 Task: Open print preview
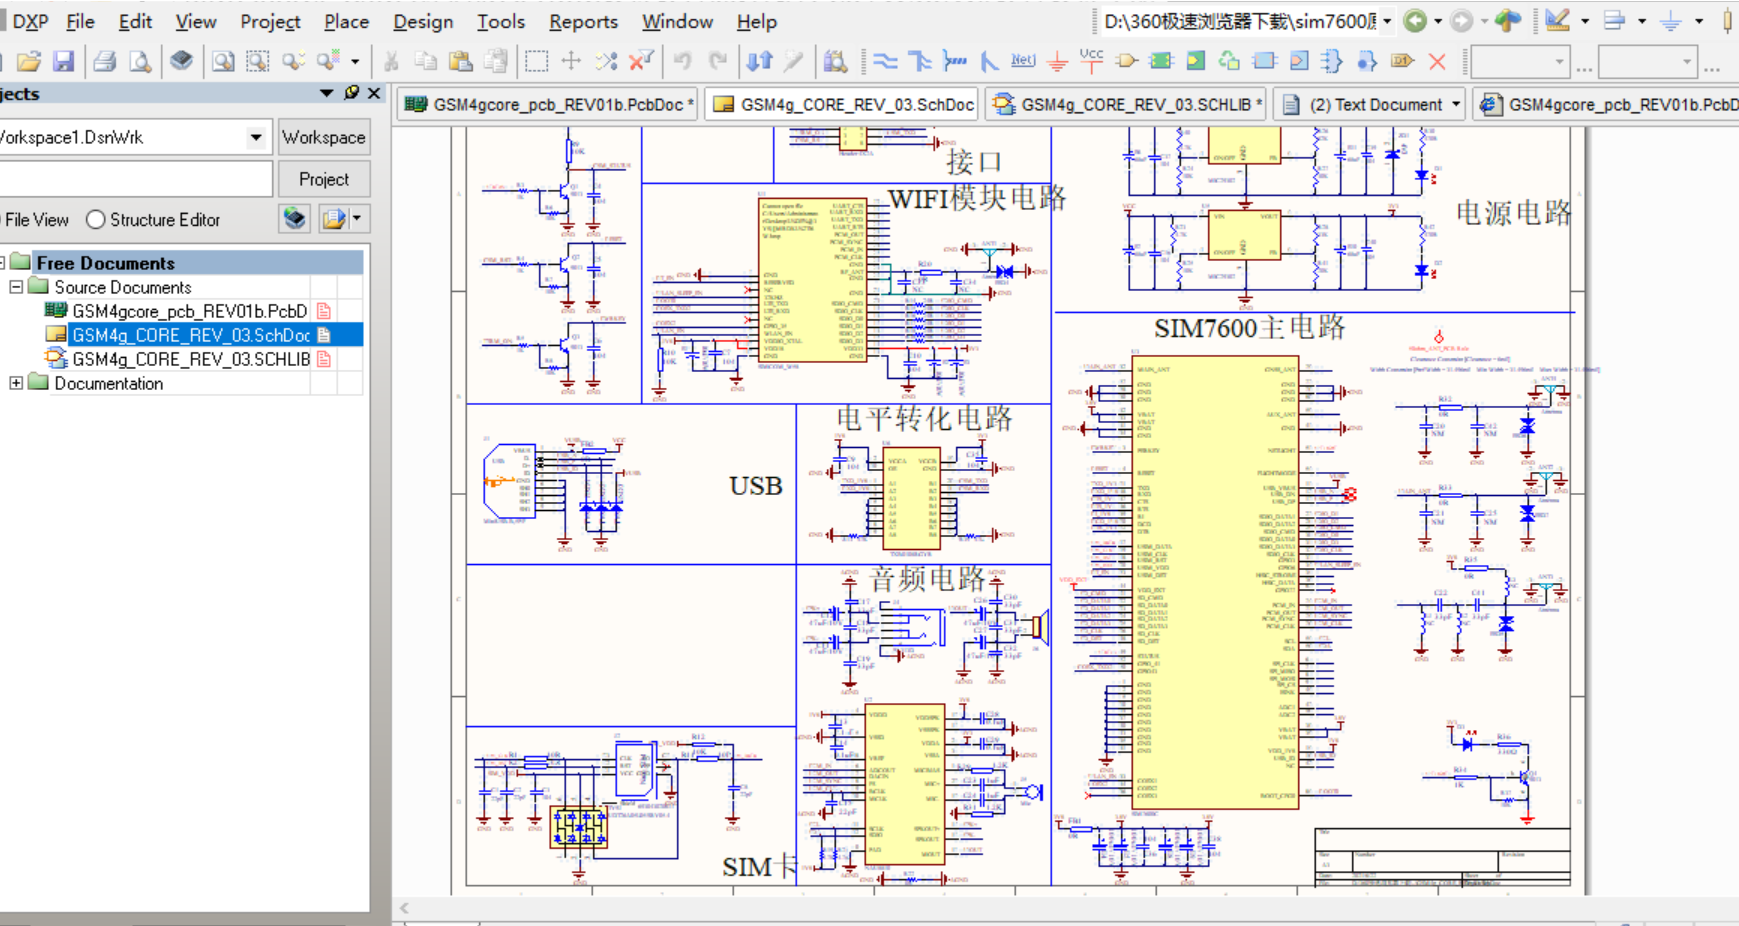140,62
